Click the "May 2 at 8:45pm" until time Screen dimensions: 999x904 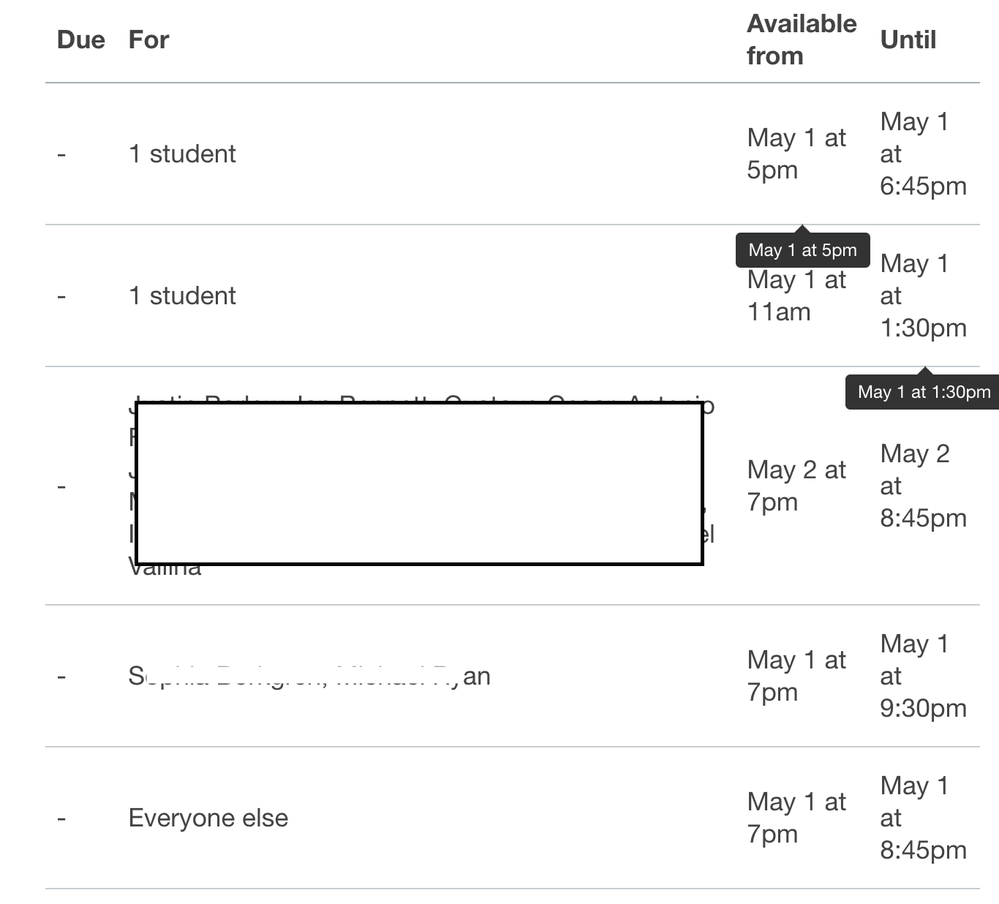(922, 486)
